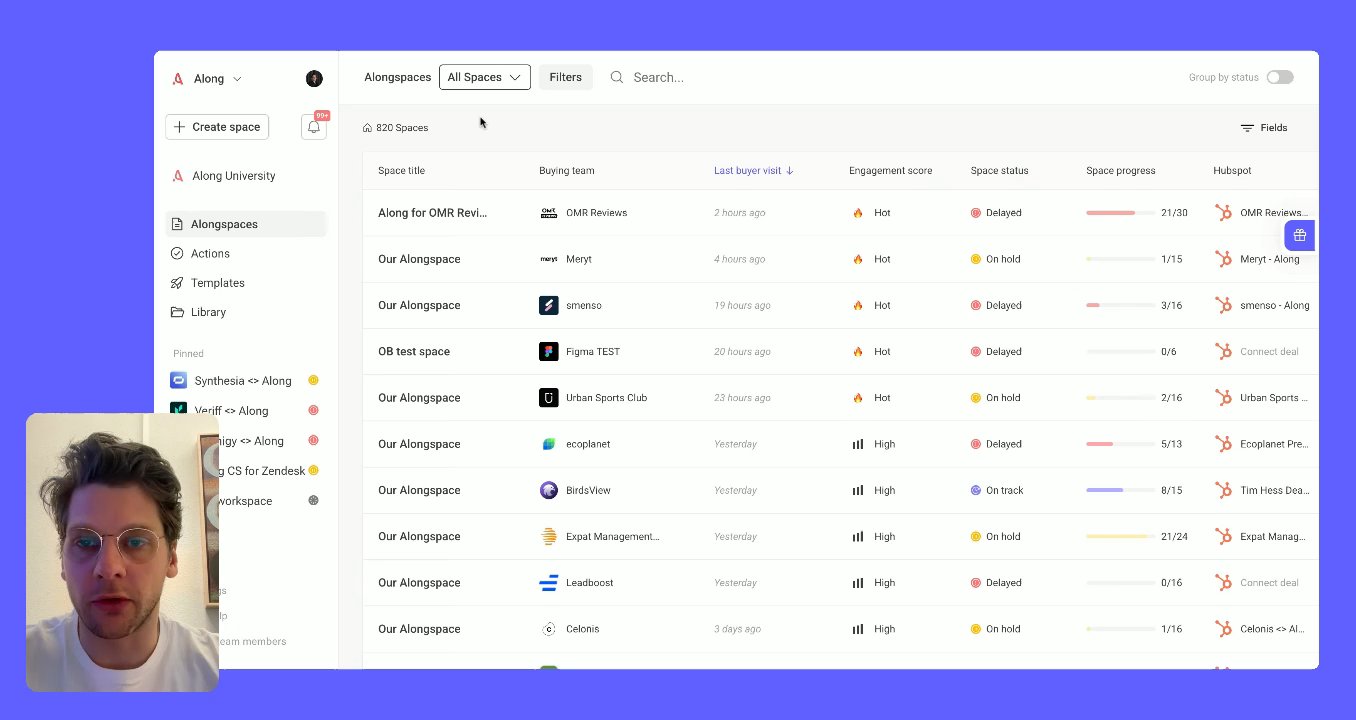Click the BirdsView logo icon
The height and width of the screenshot is (720, 1356).
pos(548,490)
